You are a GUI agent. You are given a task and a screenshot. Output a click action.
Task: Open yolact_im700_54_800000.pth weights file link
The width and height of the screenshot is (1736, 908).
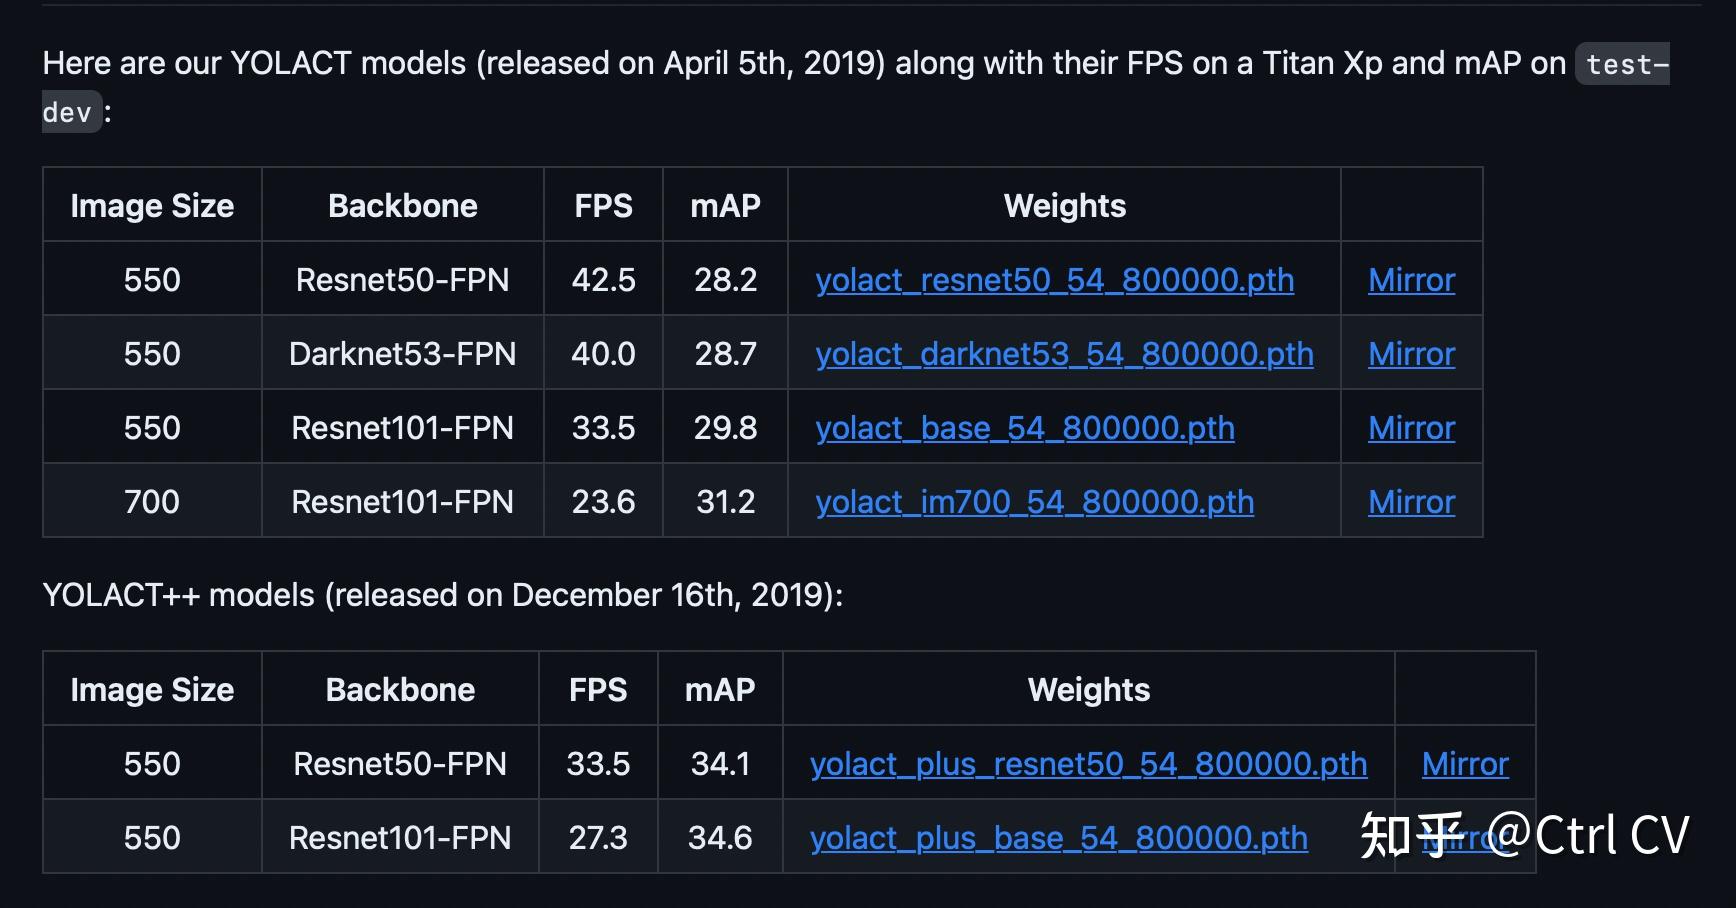[x=1034, y=502]
